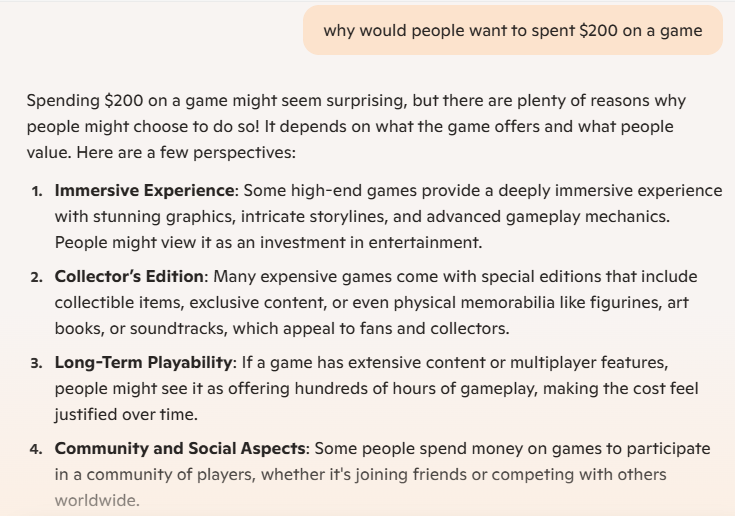Image resolution: width=735 pixels, height=516 pixels.
Task: Click the faded word 'worldwide'
Action: click(x=95, y=501)
